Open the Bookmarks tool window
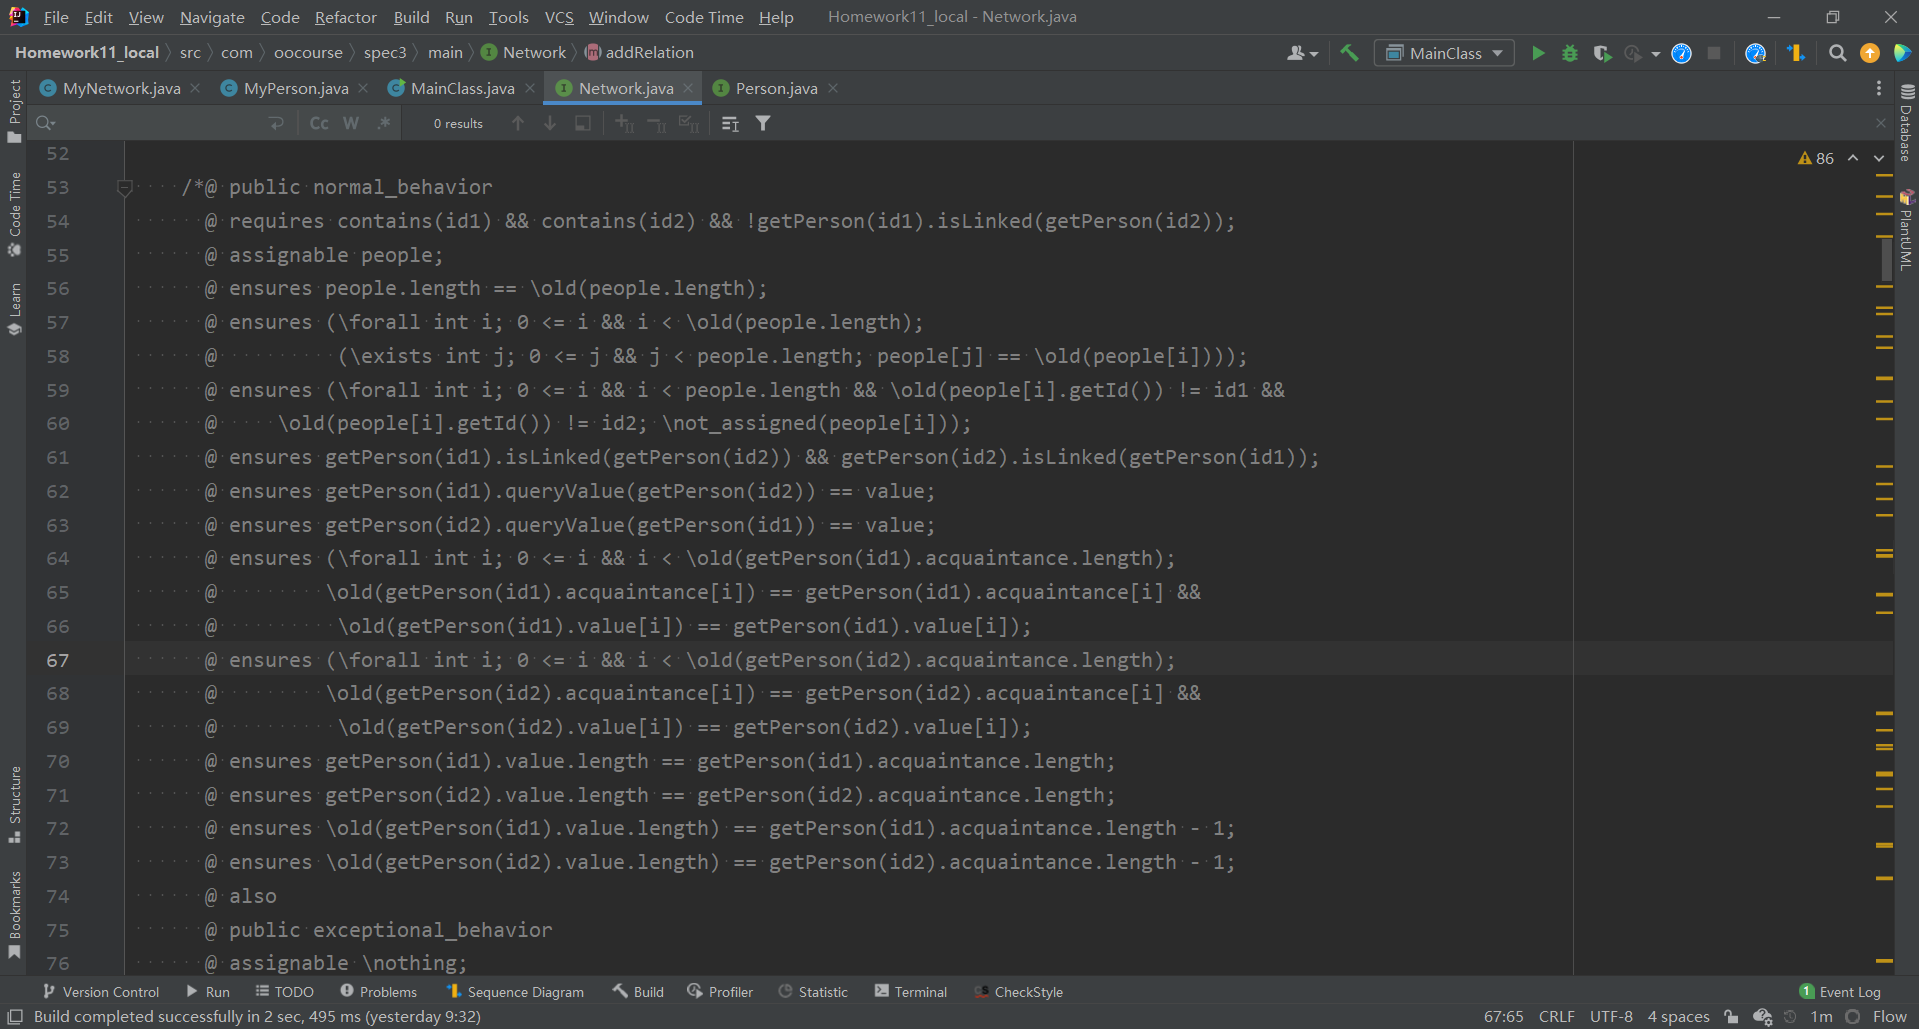 (14, 915)
